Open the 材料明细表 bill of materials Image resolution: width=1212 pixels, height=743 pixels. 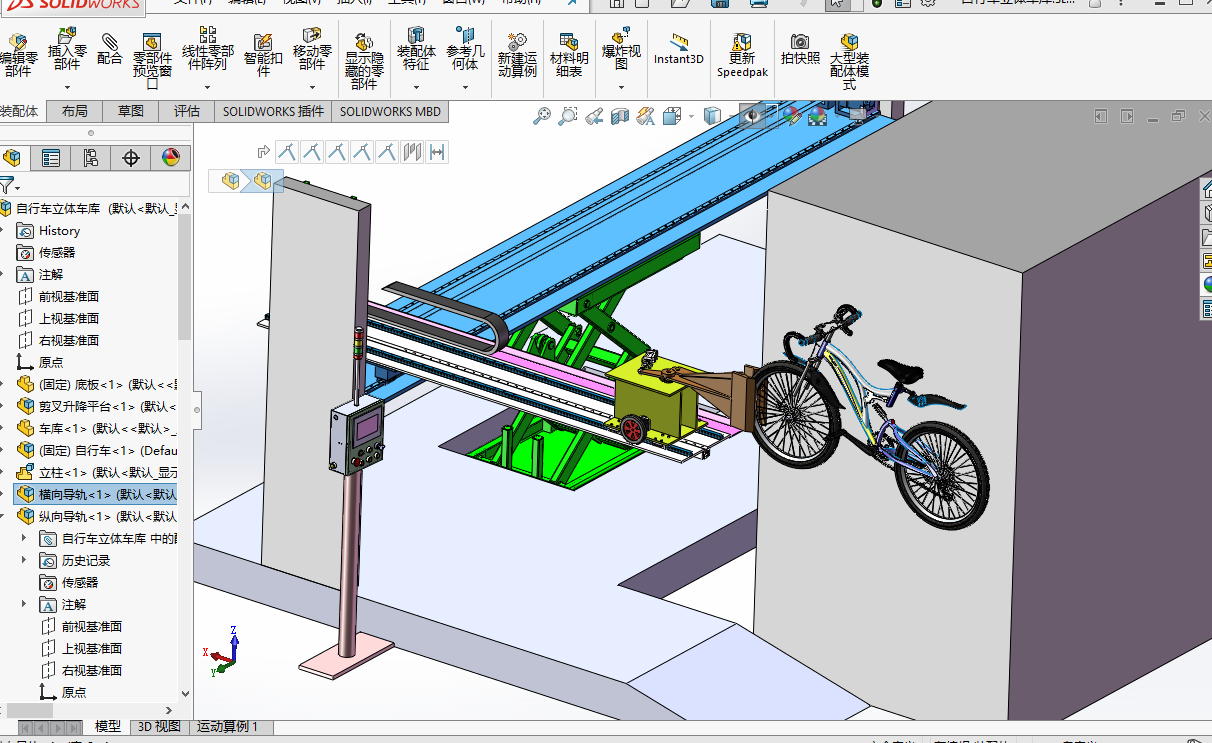(569, 55)
